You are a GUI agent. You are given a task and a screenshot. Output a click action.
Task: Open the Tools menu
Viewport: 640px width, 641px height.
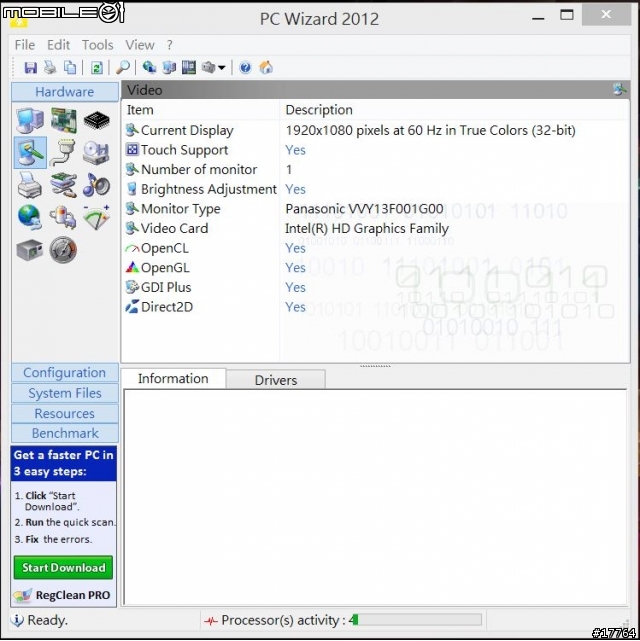[x=98, y=45]
